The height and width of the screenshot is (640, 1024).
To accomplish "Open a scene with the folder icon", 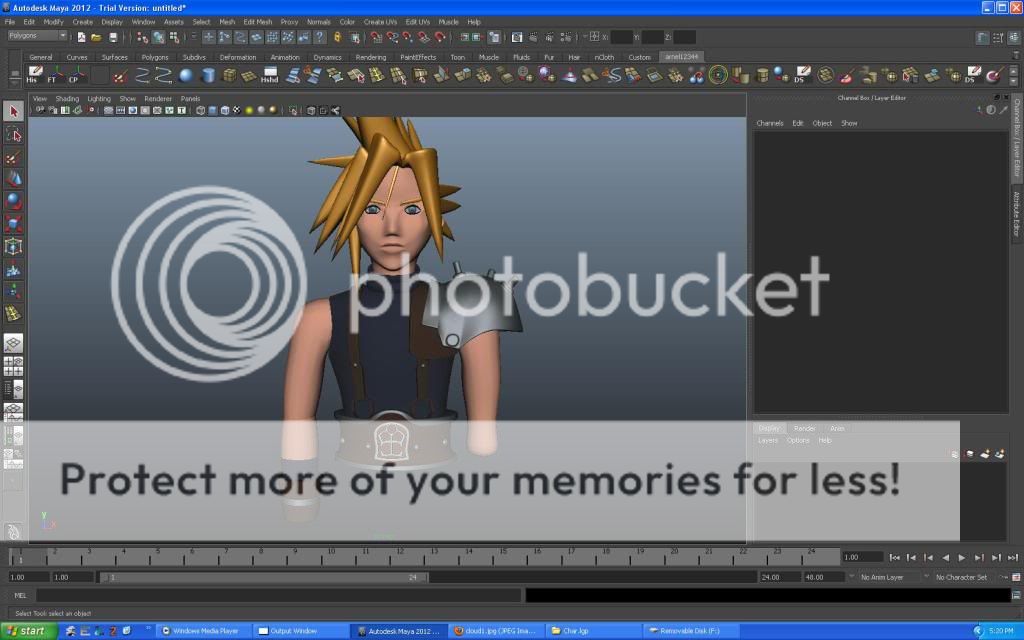I will 97,37.
